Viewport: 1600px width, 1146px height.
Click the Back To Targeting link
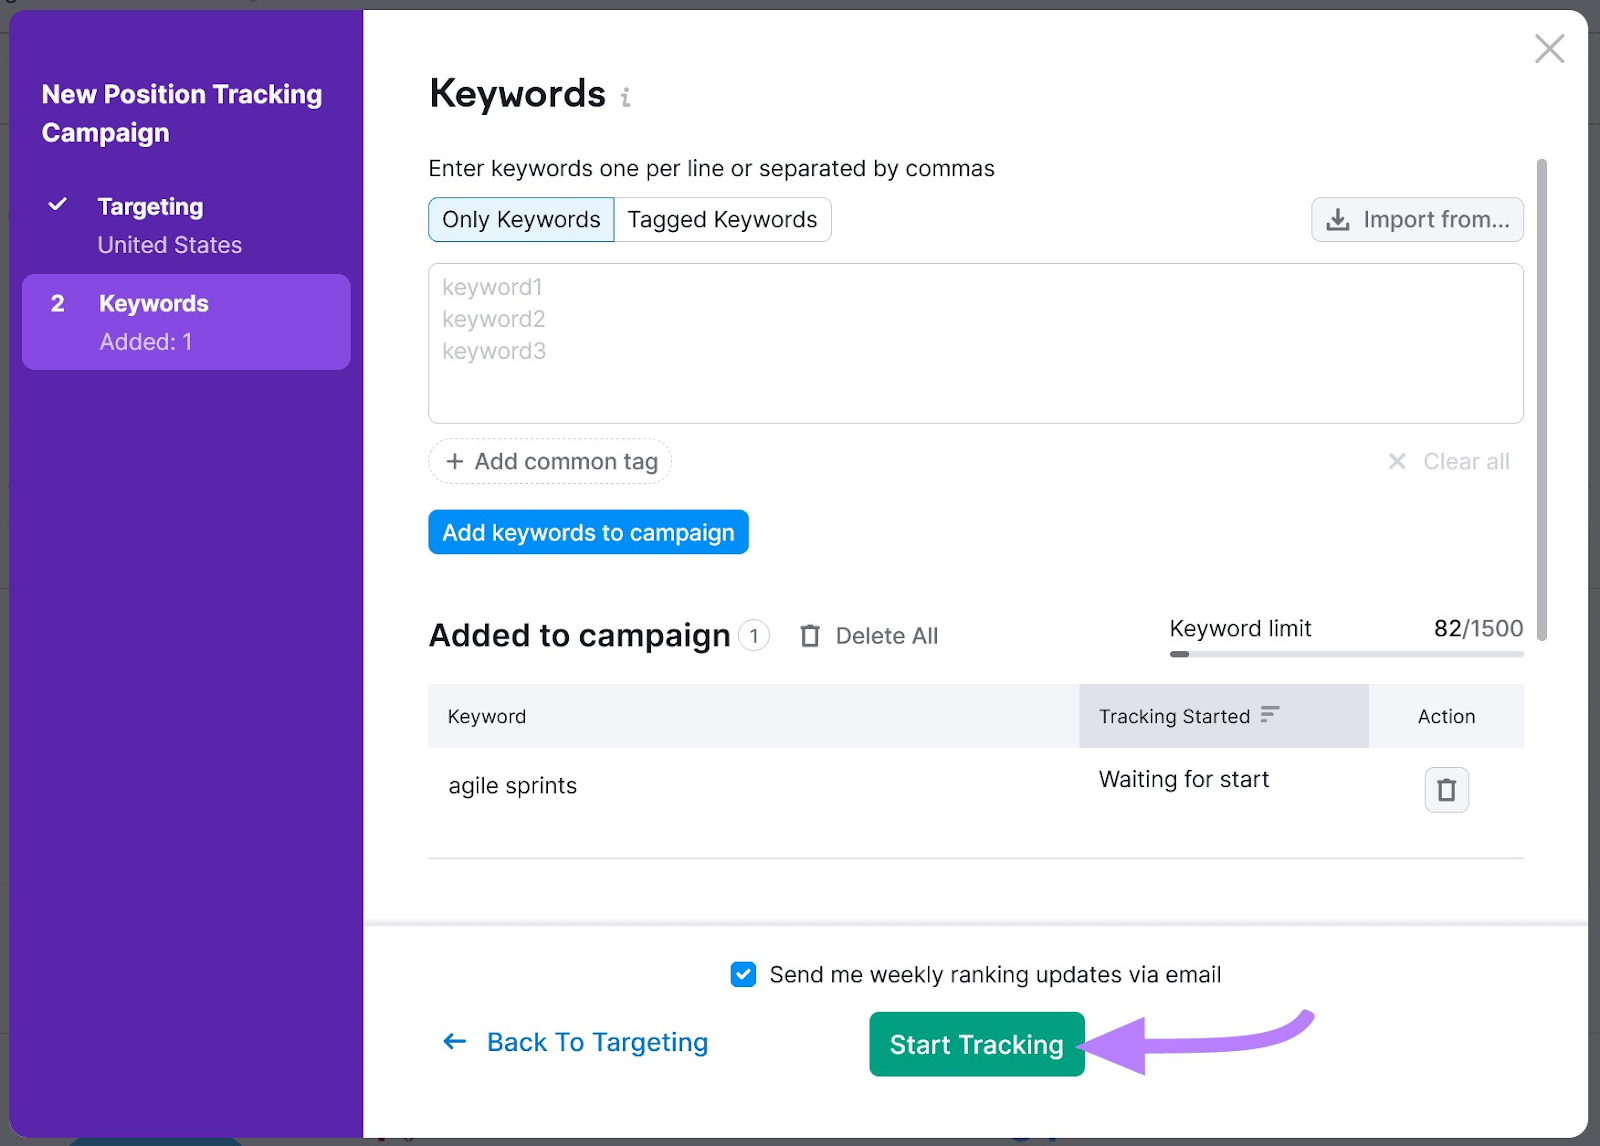click(x=597, y=1042)
